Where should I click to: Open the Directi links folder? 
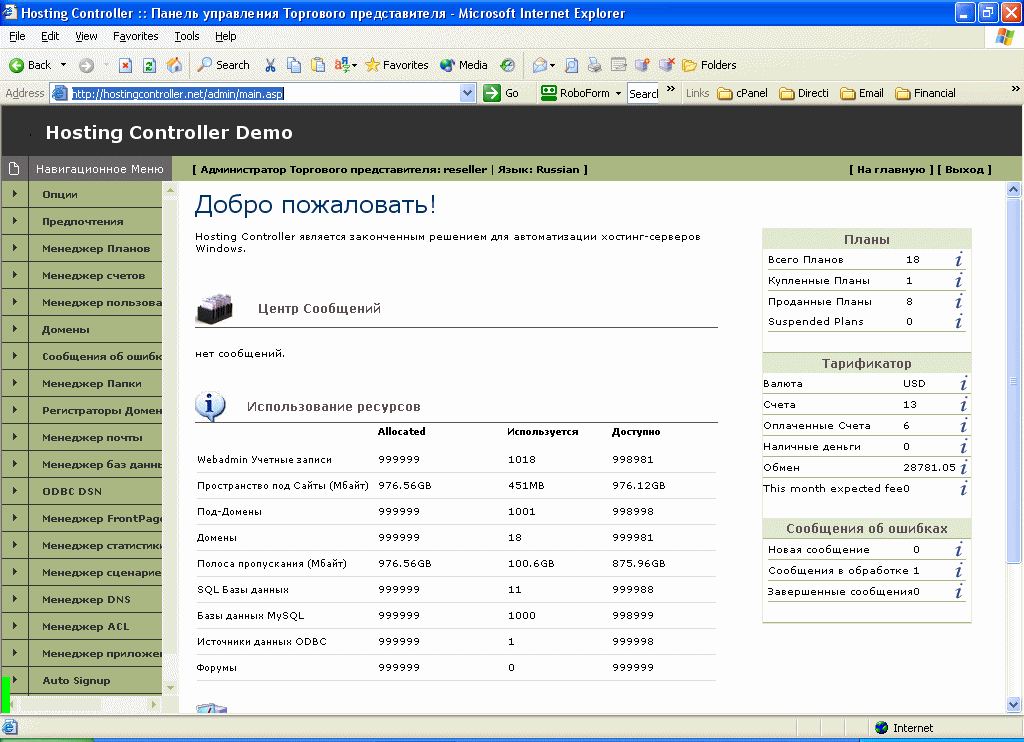[804, 93]
